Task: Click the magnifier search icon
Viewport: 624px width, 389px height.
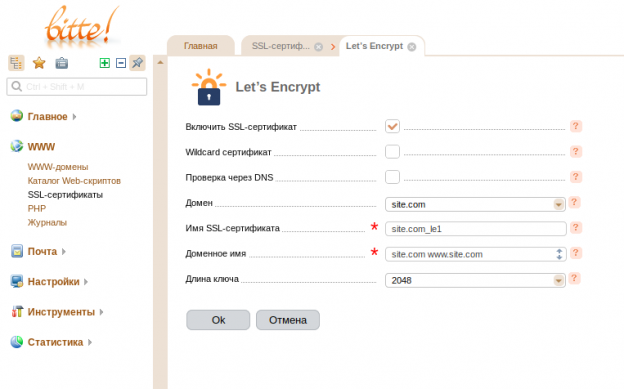Action: point(17,86)
